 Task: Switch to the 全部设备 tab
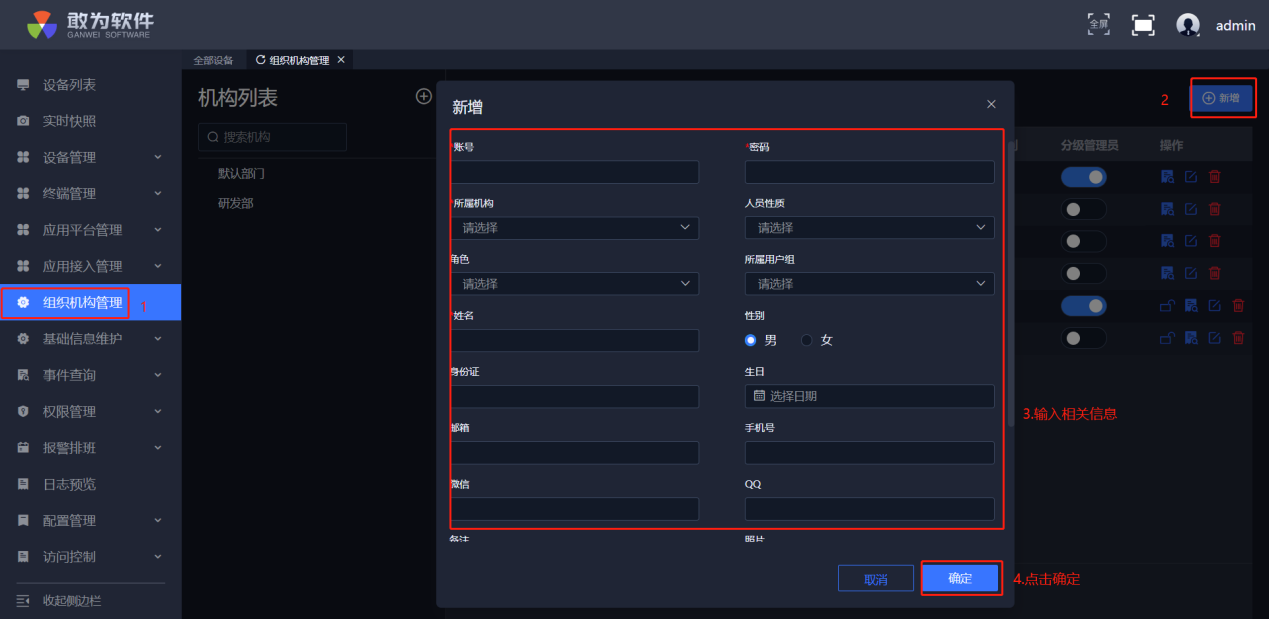(x=213, y=60)
